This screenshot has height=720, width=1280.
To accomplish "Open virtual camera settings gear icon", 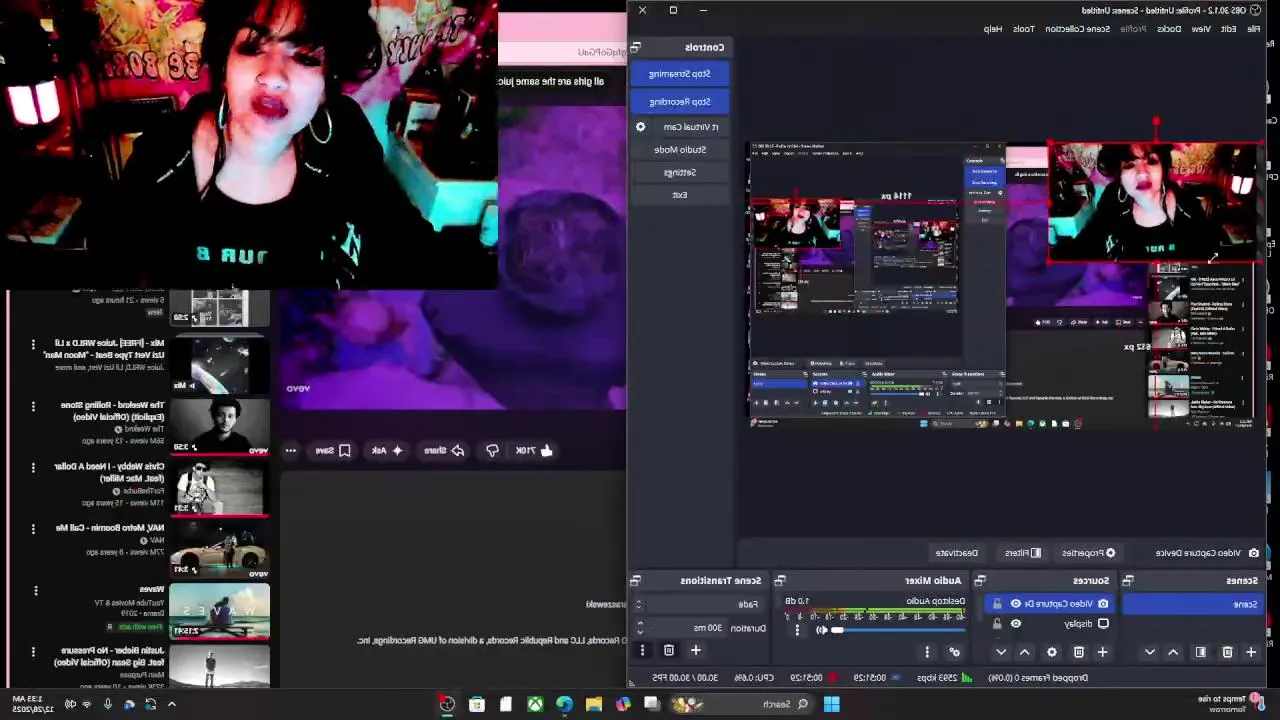I will [641, 127].
